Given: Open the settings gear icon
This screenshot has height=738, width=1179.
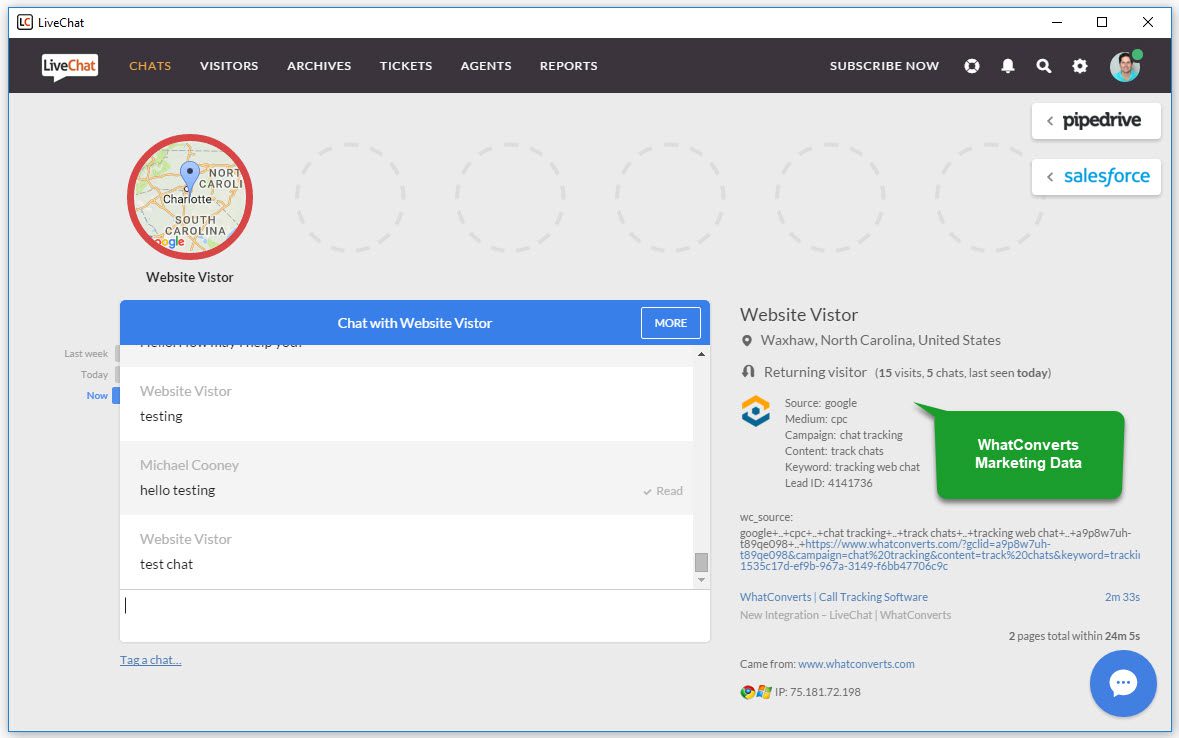Looking at the screenshot, I should pyautogui.click(x=1080, y=66).
